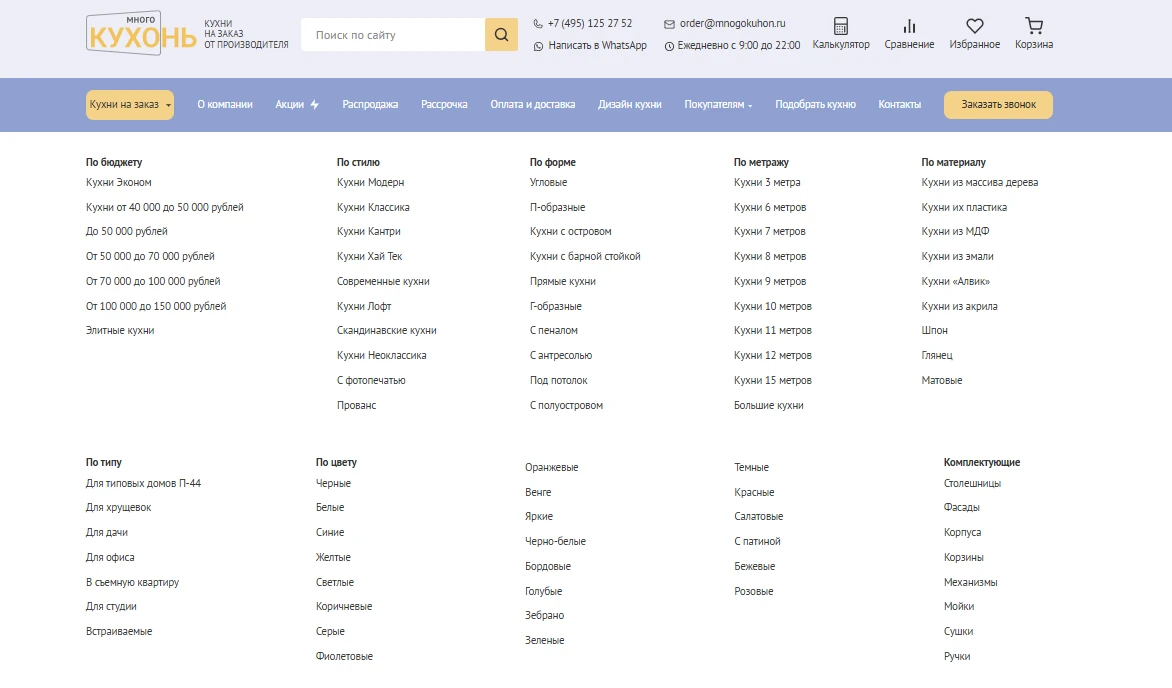This screenshot has width=1172, height=688.
Task: Choose Кухни из массива дерева link
Action: click(979, 183)
